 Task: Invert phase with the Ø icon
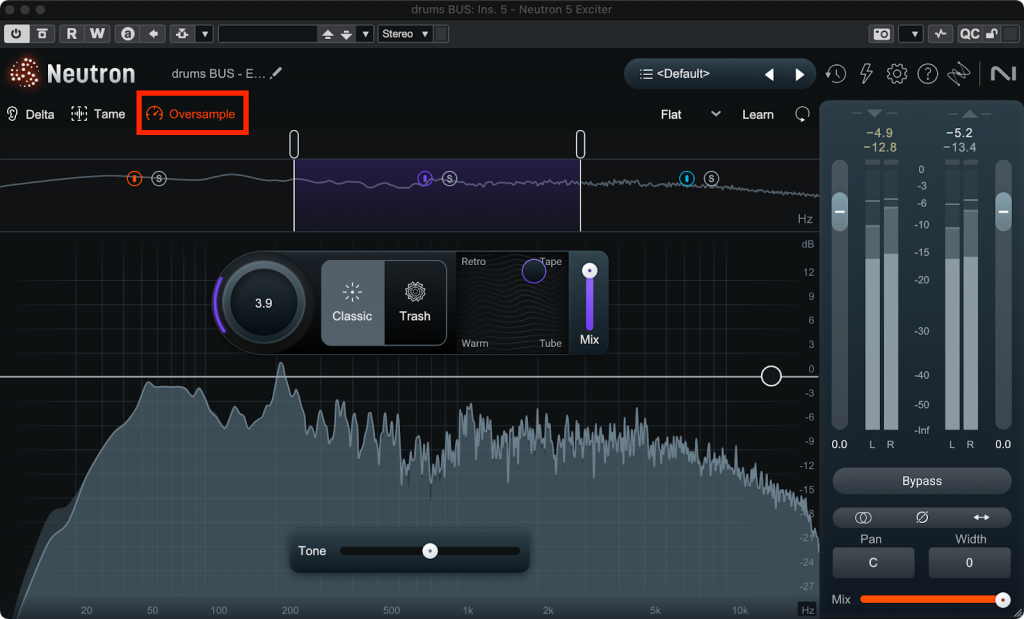pyautogui.click(x=921, y=517)
